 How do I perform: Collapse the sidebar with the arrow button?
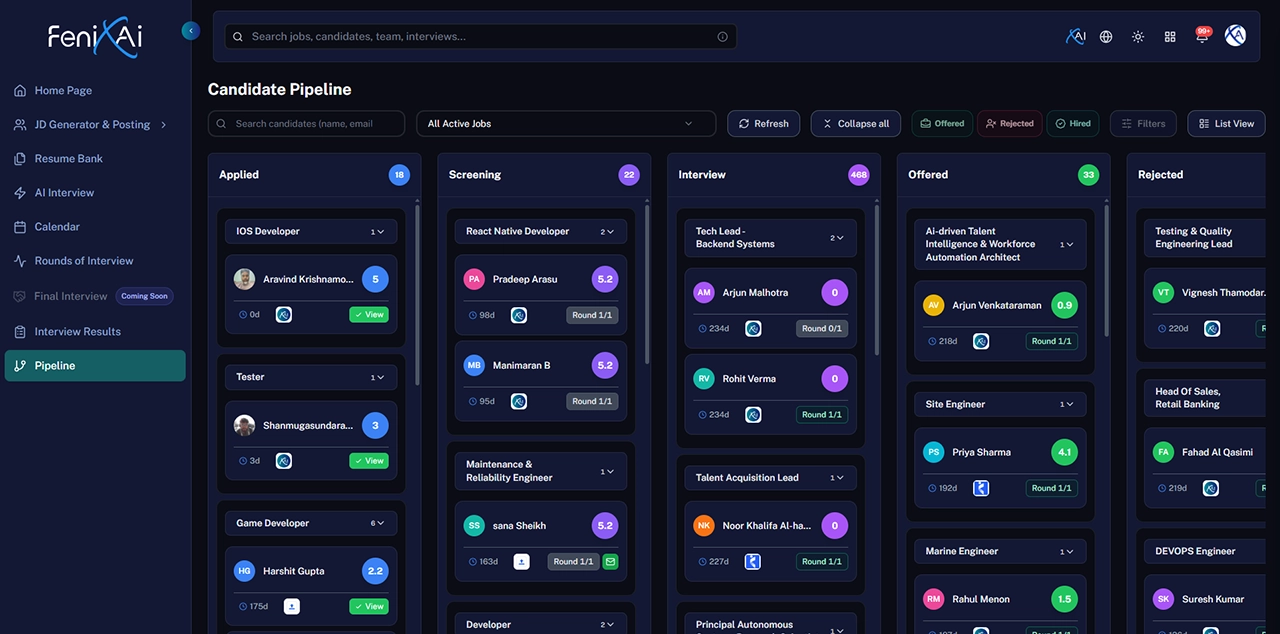pos(191,31)
